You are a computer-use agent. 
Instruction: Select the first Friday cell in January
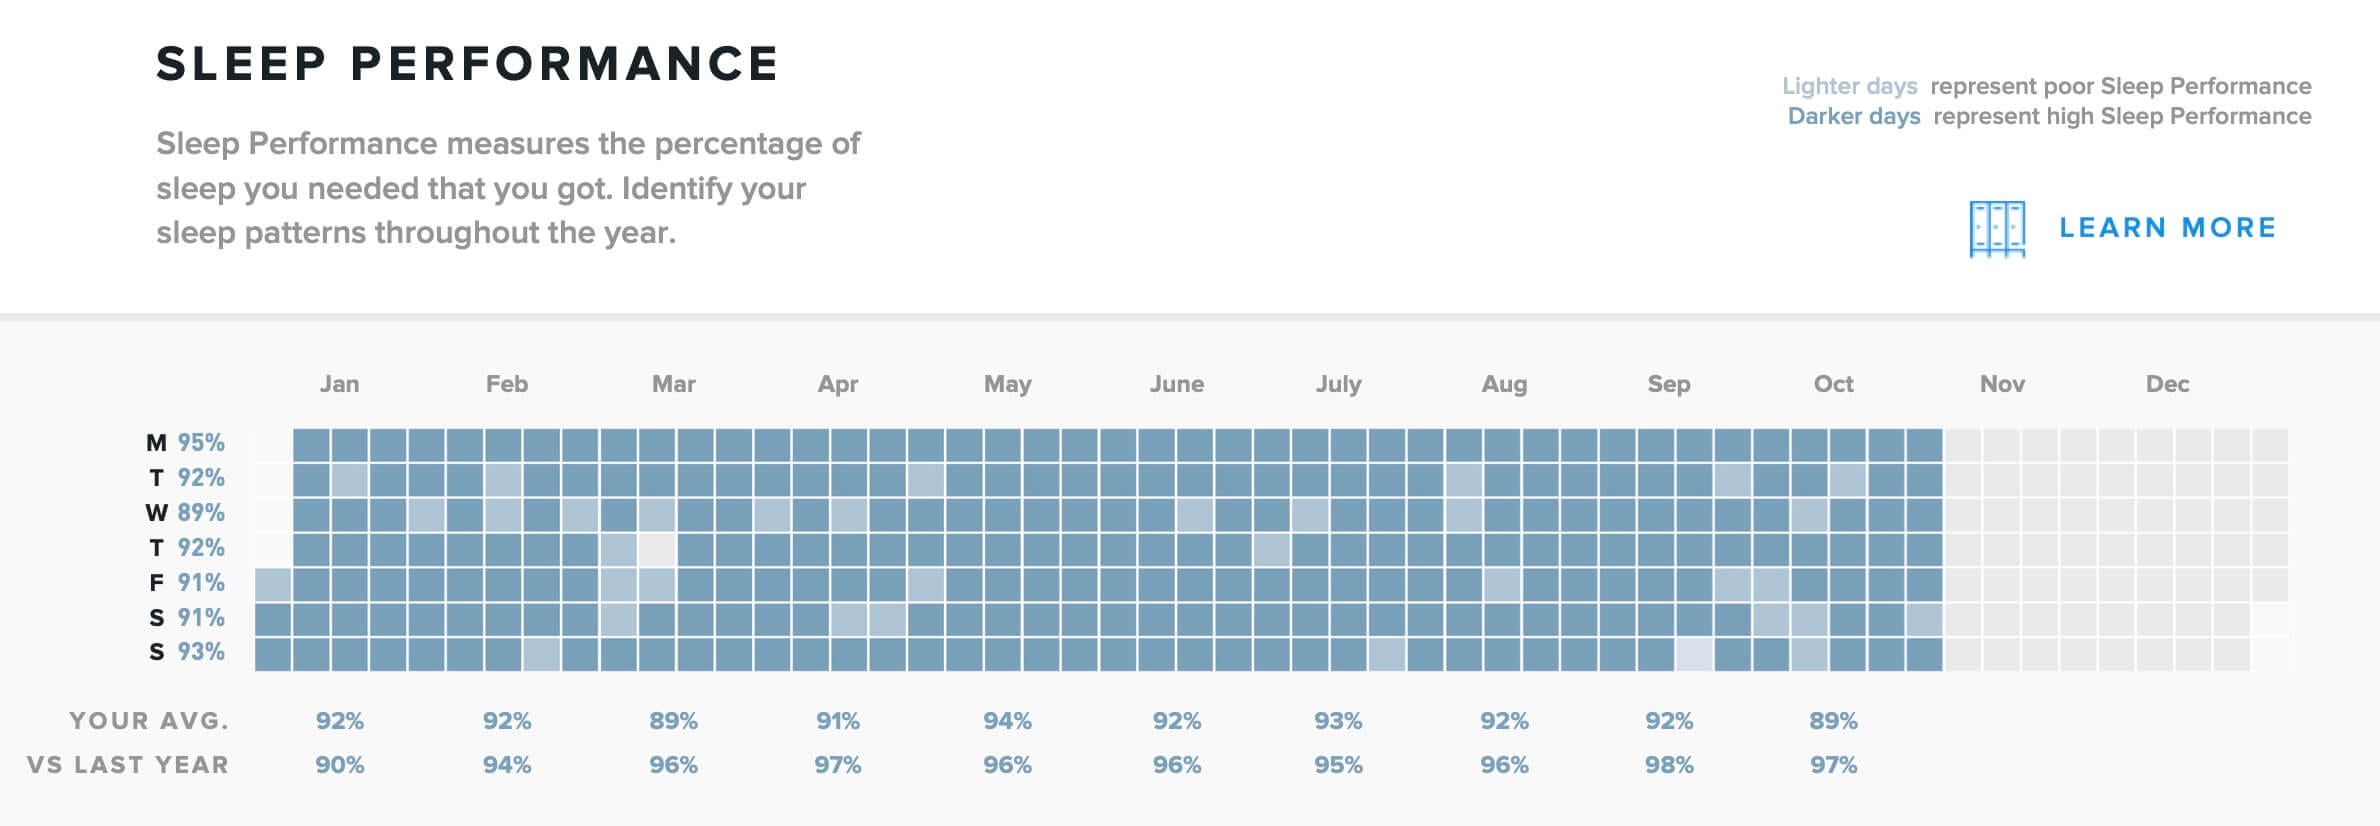[x=270, y=583]
